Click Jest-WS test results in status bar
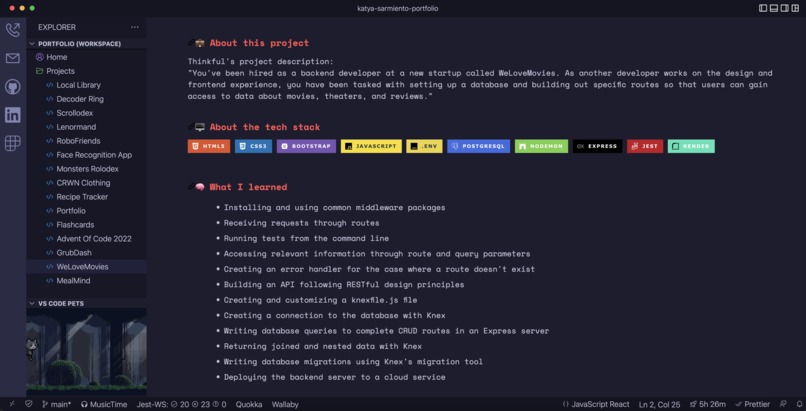This screenshot has height=411, width=806. [181, 404]
